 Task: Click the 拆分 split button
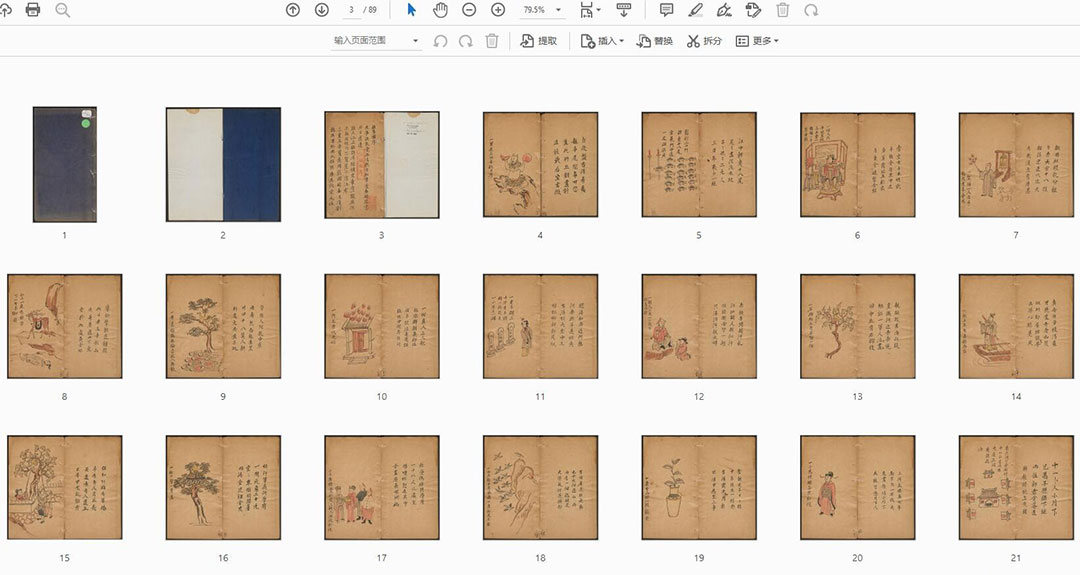tap(704, 41)
